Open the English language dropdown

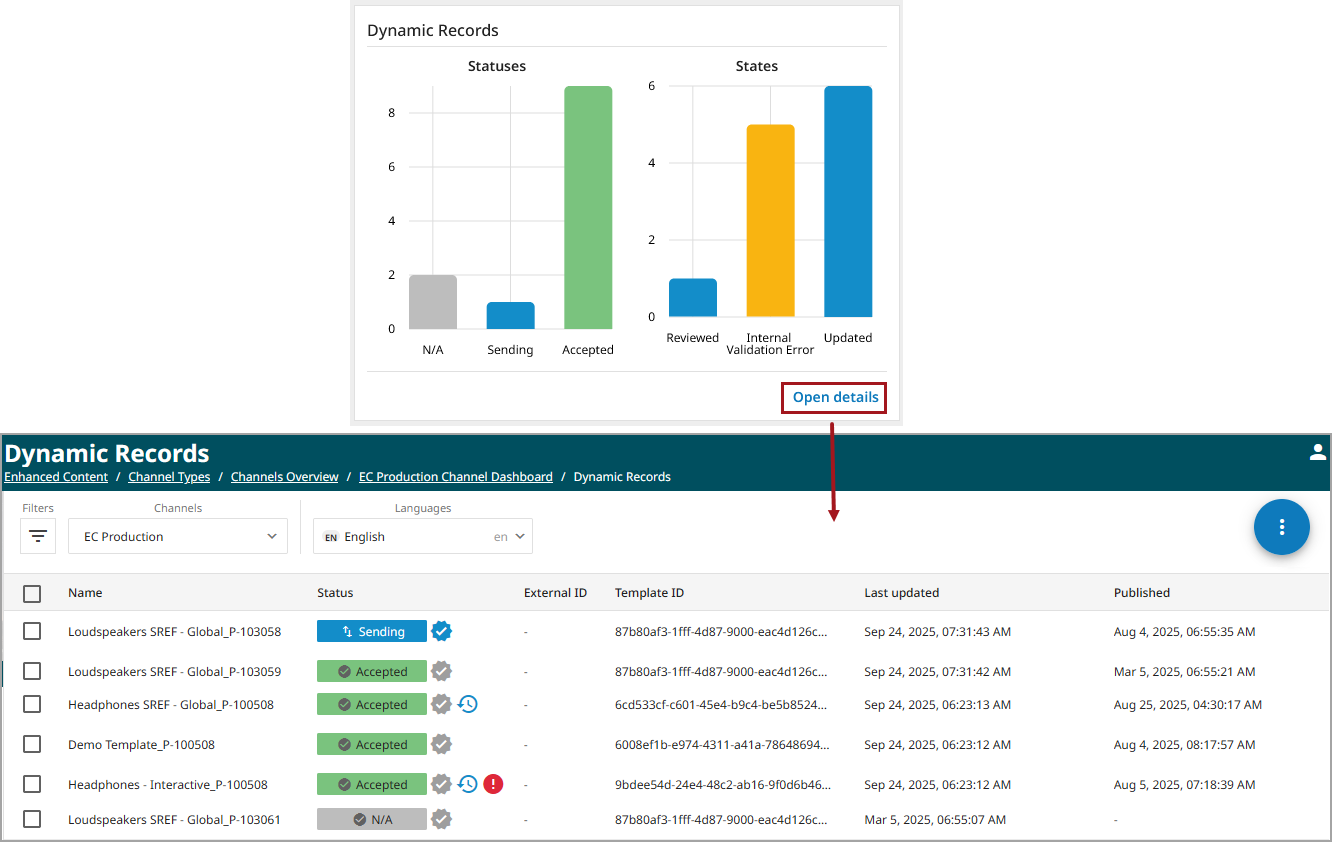click(422, 537)
